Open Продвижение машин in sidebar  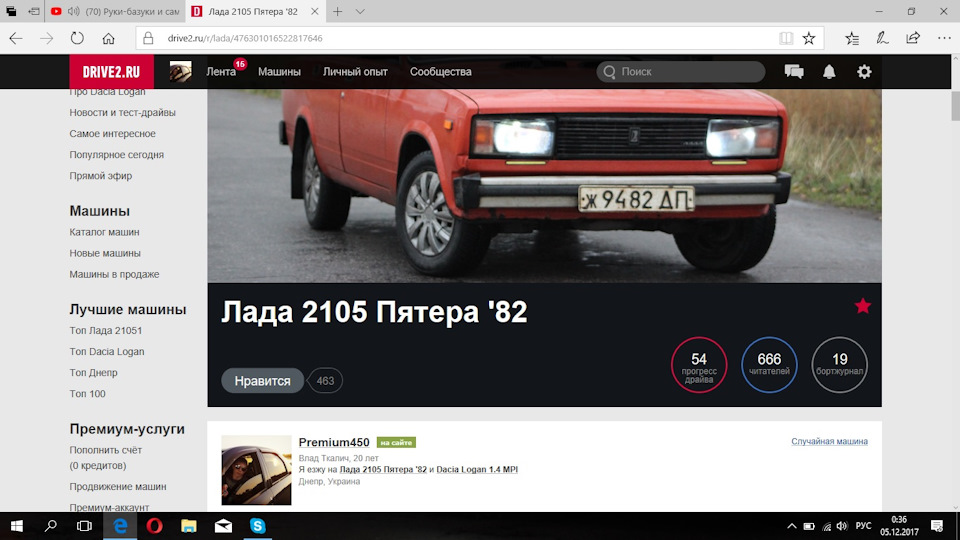118,487
